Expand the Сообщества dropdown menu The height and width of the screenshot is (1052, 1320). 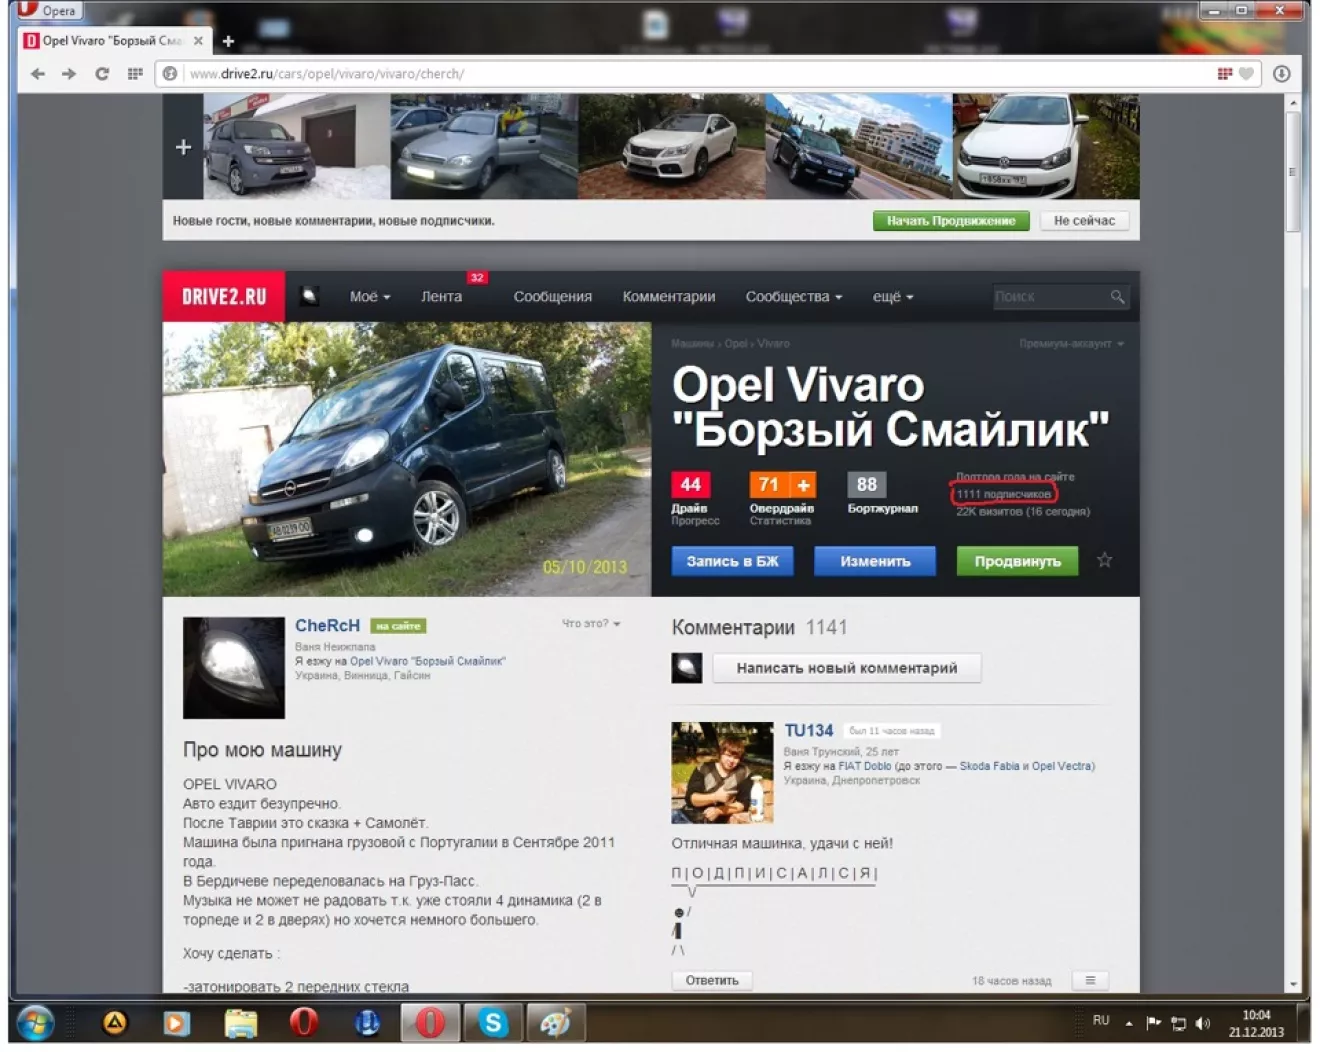[x=793, y=297]
